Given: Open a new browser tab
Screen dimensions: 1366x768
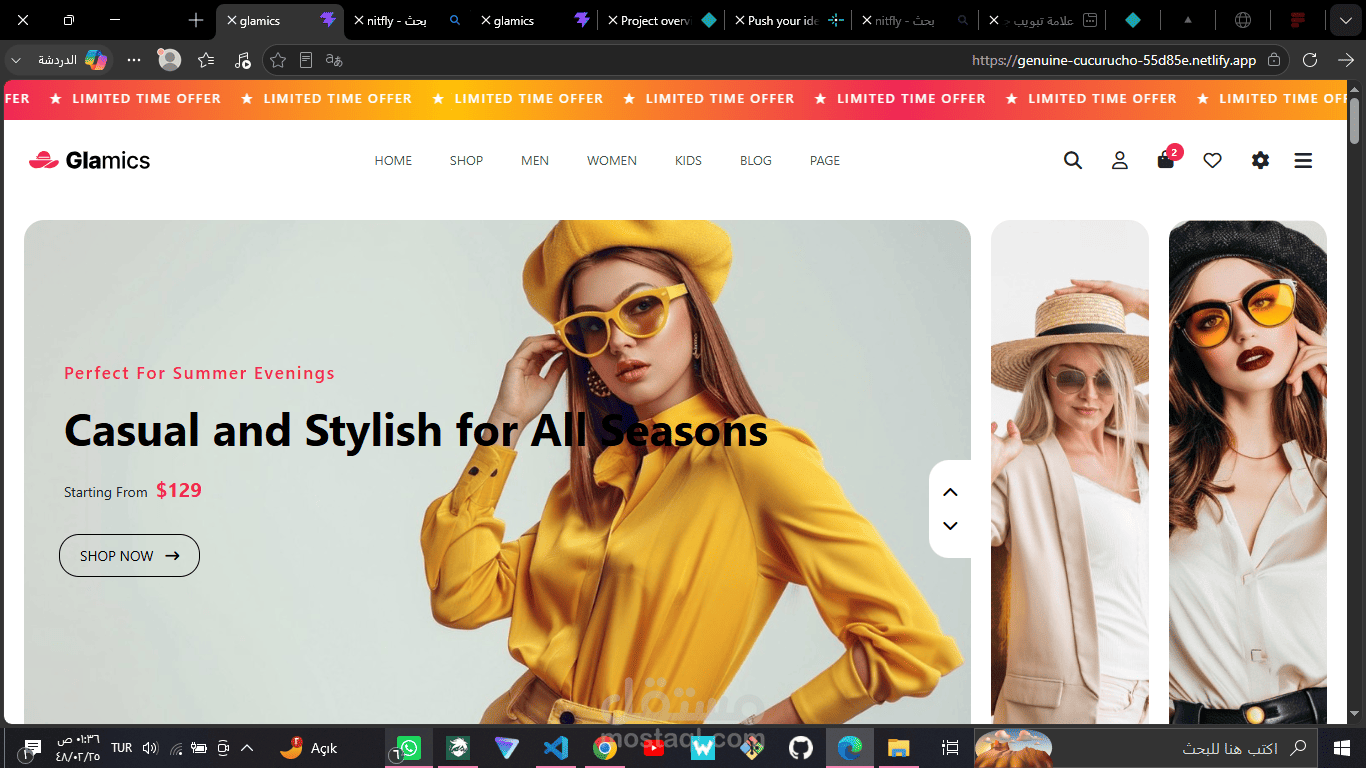Looking at the screenshot, I should coord(196,20).
